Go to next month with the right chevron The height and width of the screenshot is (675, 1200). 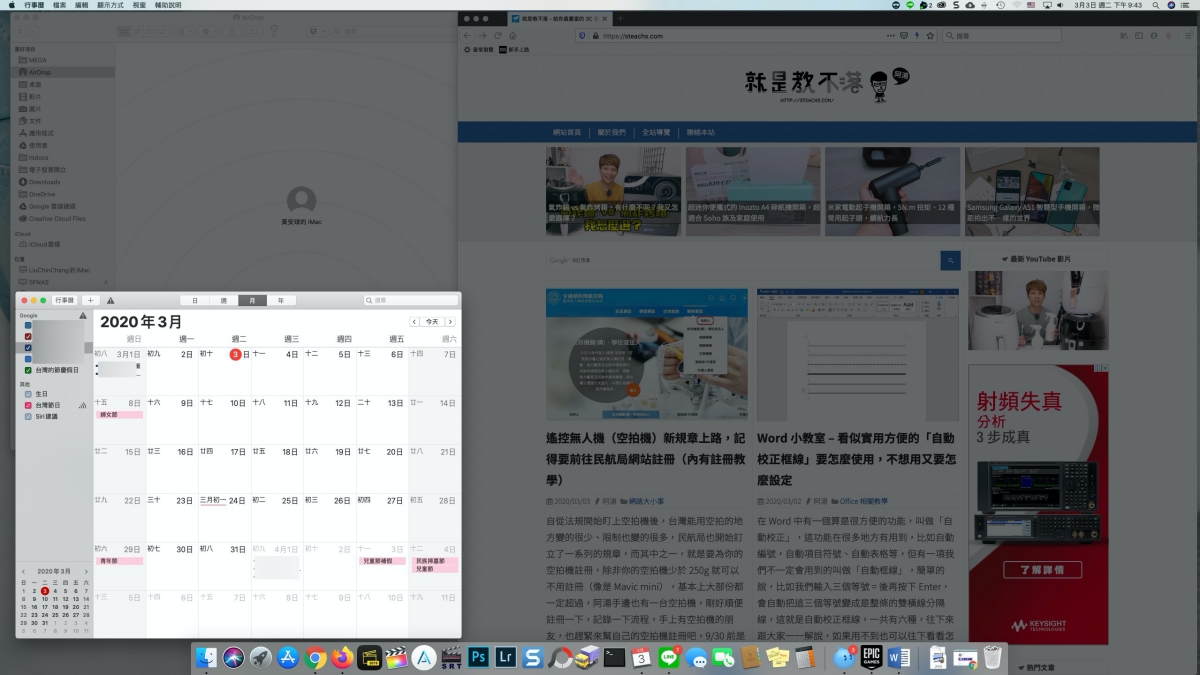pyautogui.click(x=450, y=322)
